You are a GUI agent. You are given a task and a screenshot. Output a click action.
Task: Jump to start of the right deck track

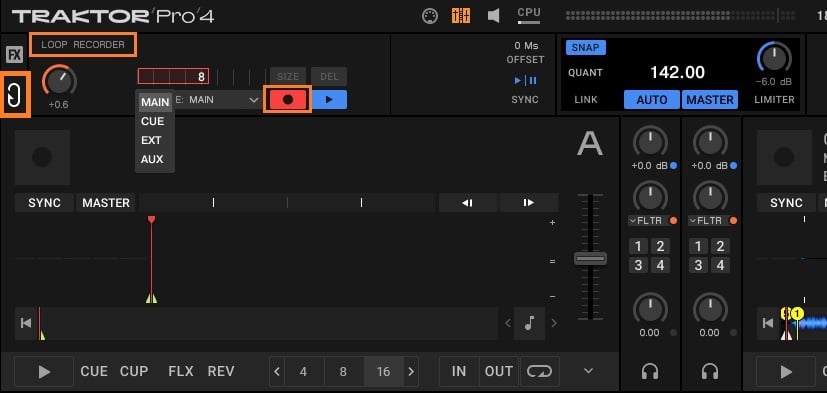(x=768, y=323)
